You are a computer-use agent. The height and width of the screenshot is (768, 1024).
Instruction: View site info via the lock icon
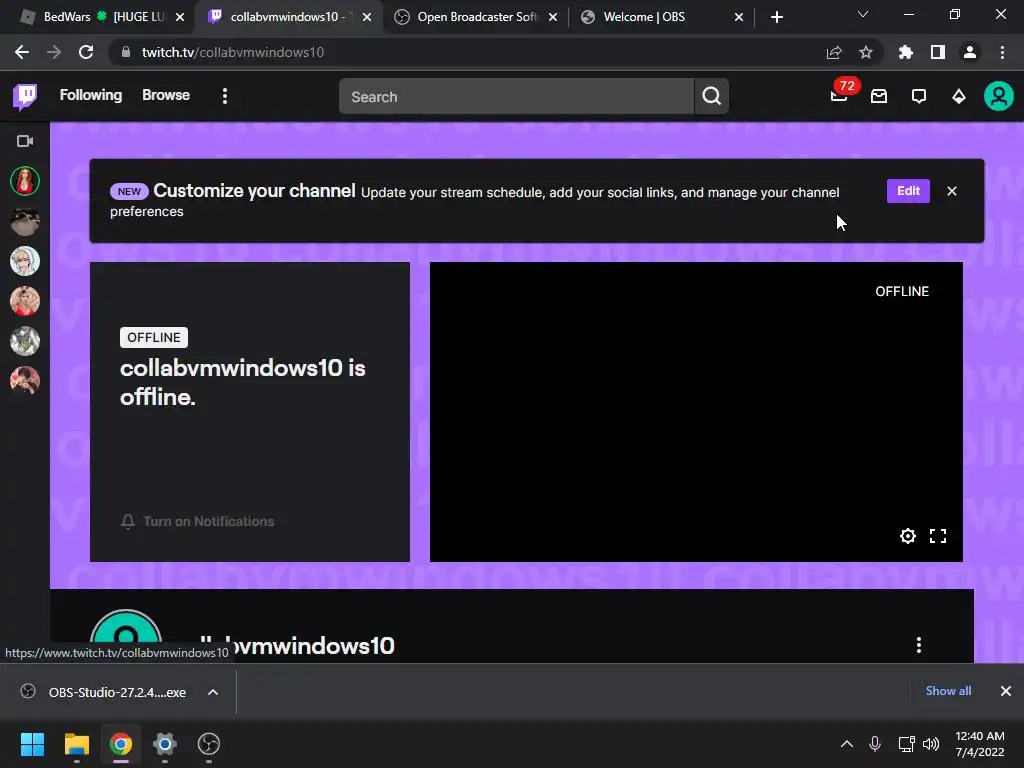126,52
